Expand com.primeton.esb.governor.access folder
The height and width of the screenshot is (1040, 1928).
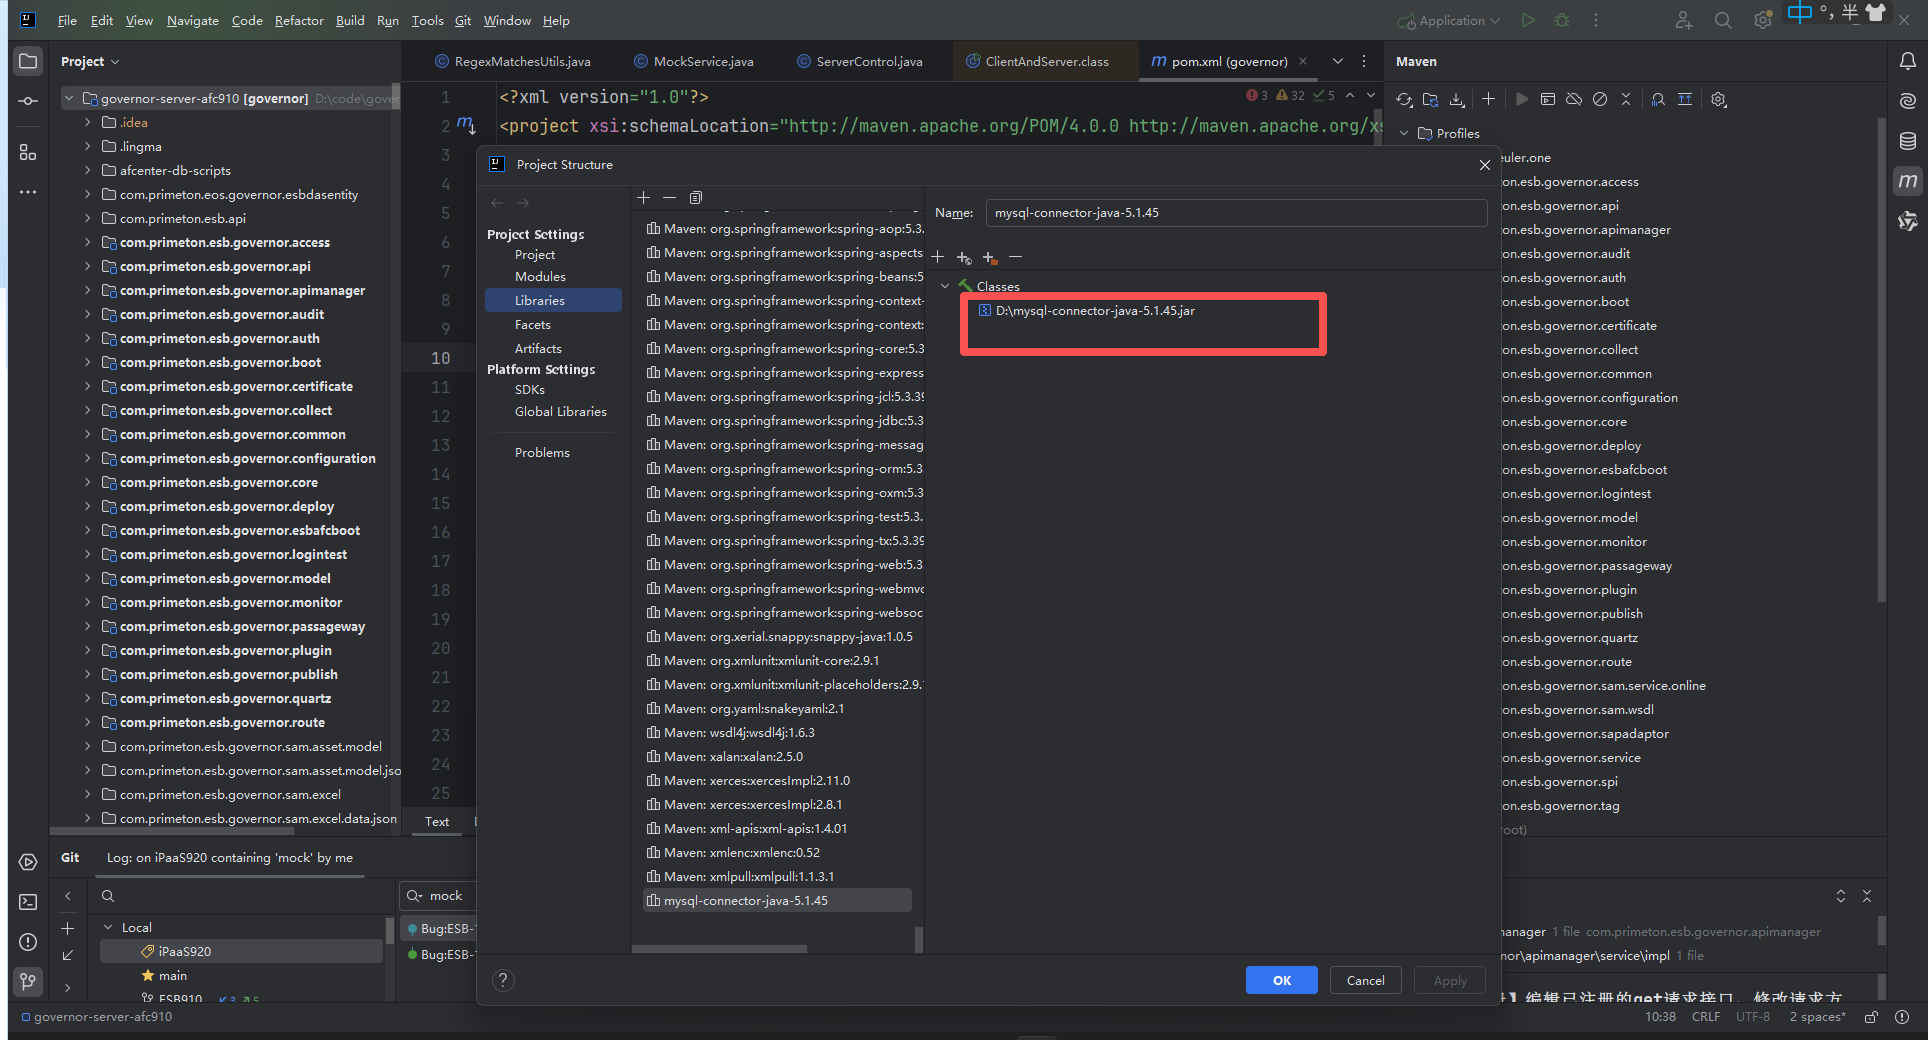(88, 242)
